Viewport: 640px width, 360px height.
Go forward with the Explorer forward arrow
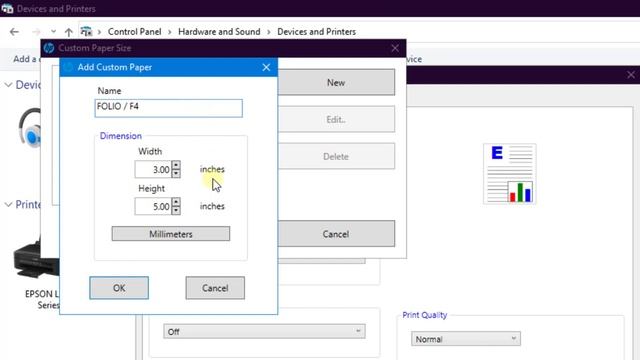36,32
